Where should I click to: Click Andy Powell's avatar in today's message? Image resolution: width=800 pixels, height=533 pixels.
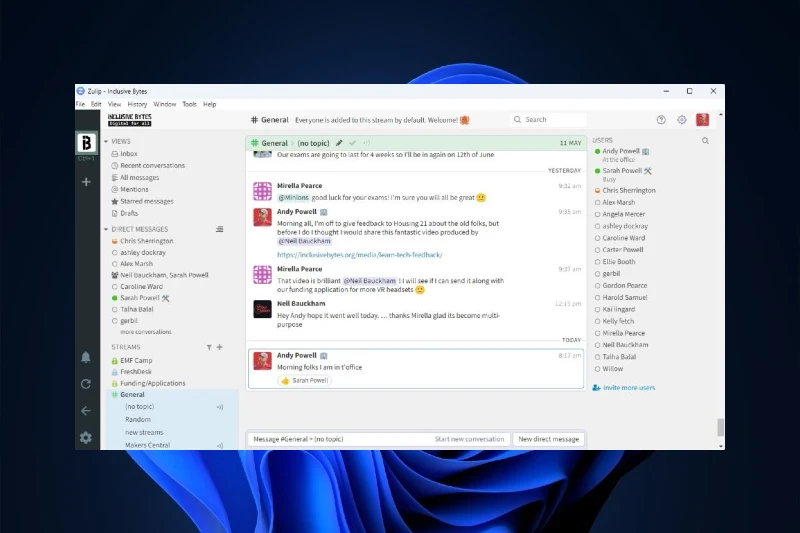point(262,361)
